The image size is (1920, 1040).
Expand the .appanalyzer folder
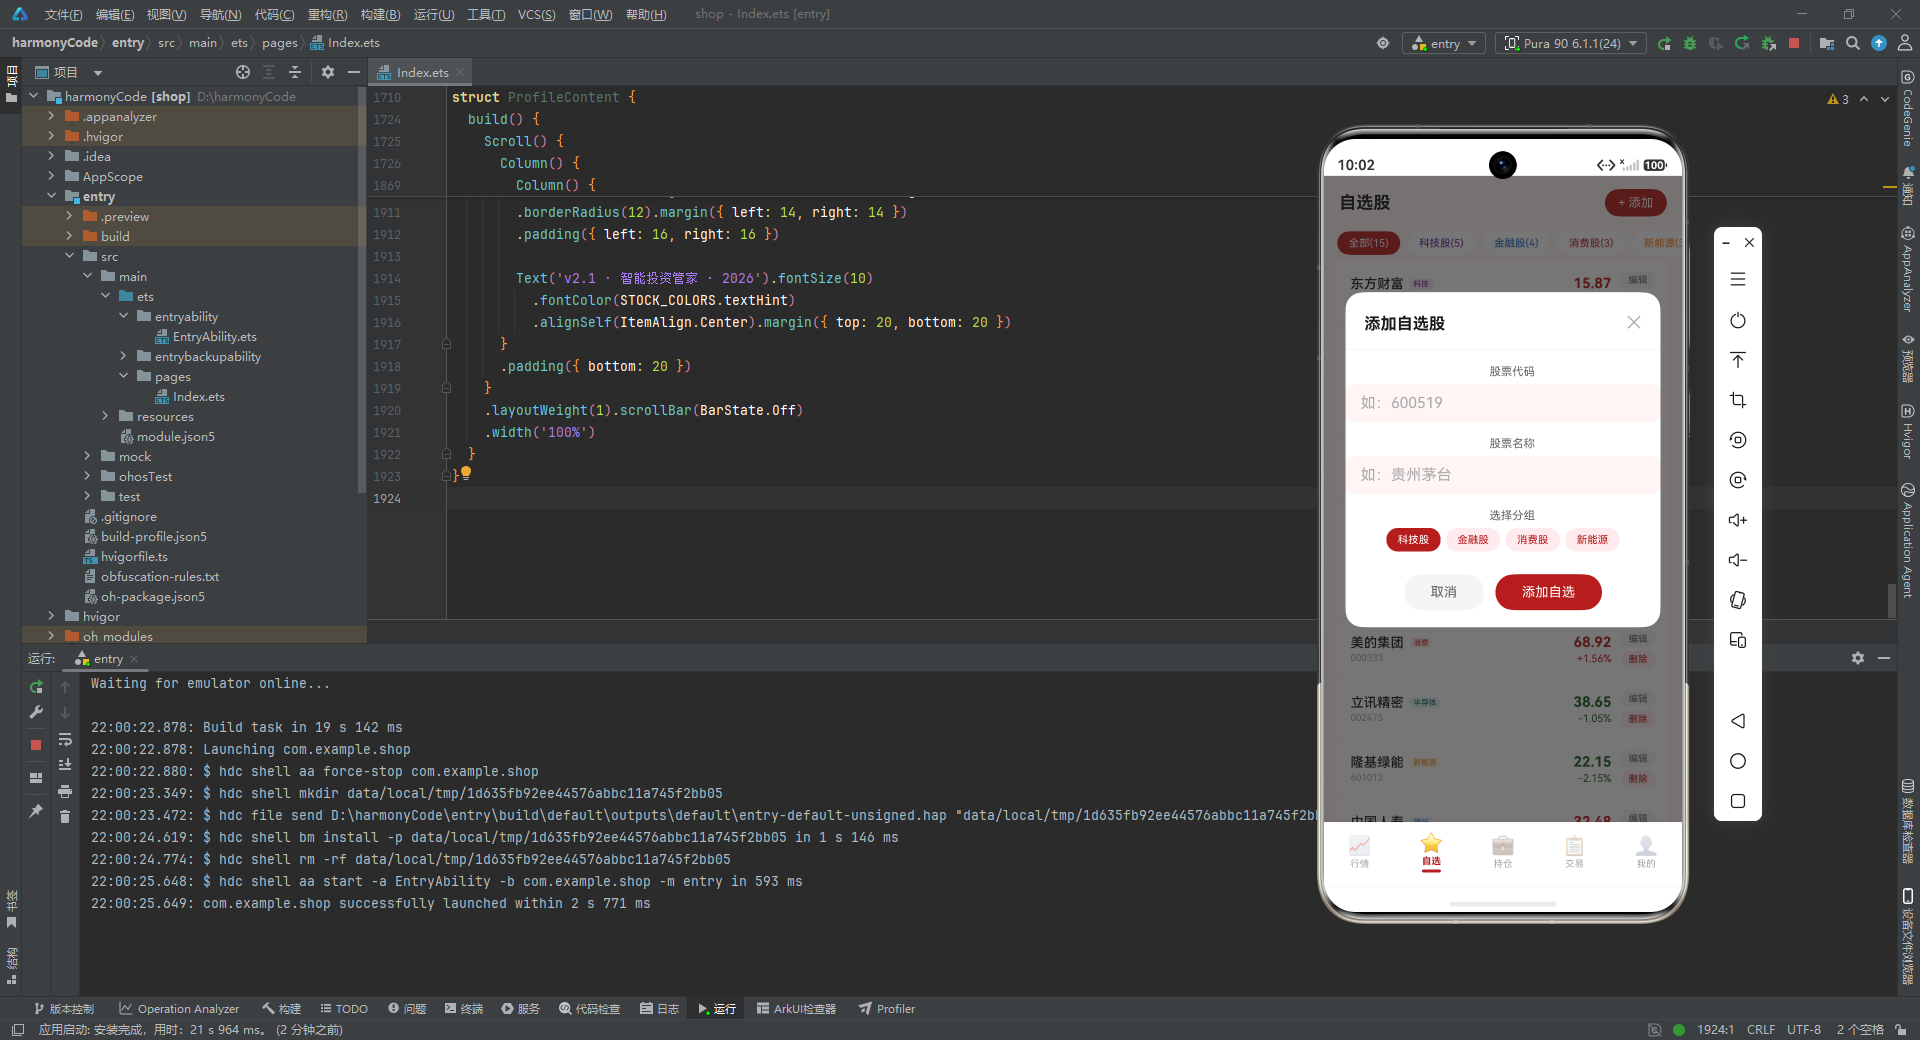[52, 116]
